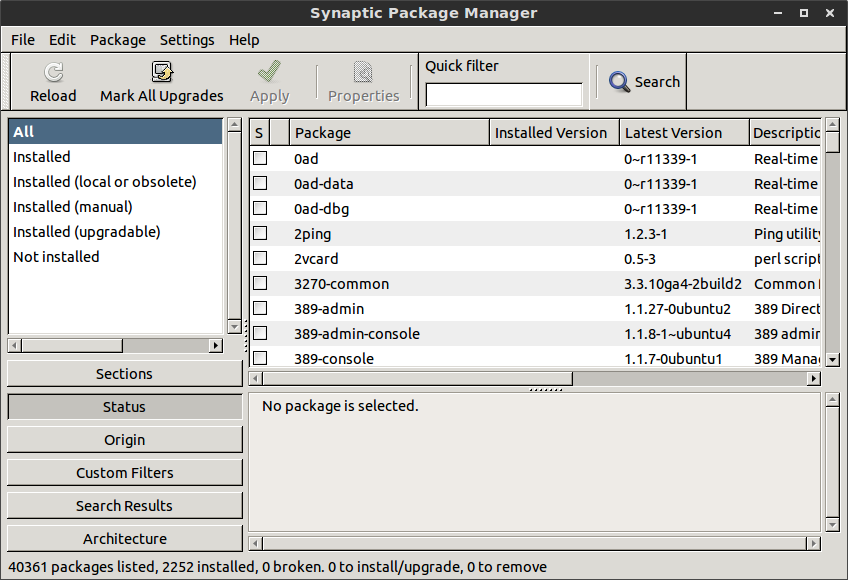848x580 pixels.
Task: Sort by Package column header
Action: [389, 133]
